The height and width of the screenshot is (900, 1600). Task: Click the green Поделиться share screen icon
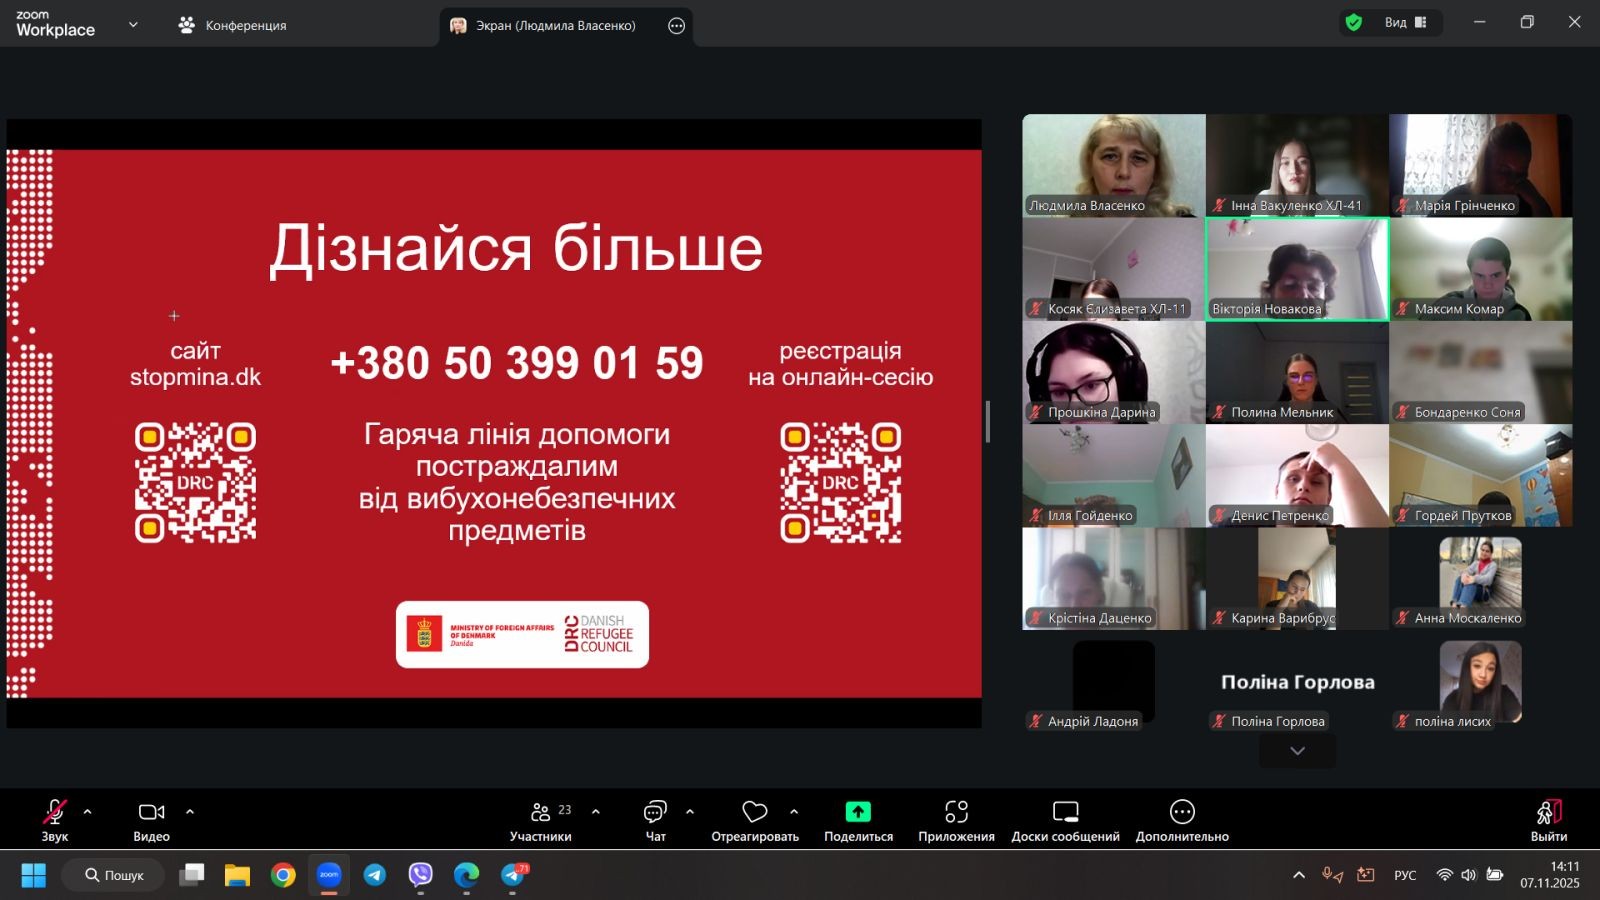858,812
